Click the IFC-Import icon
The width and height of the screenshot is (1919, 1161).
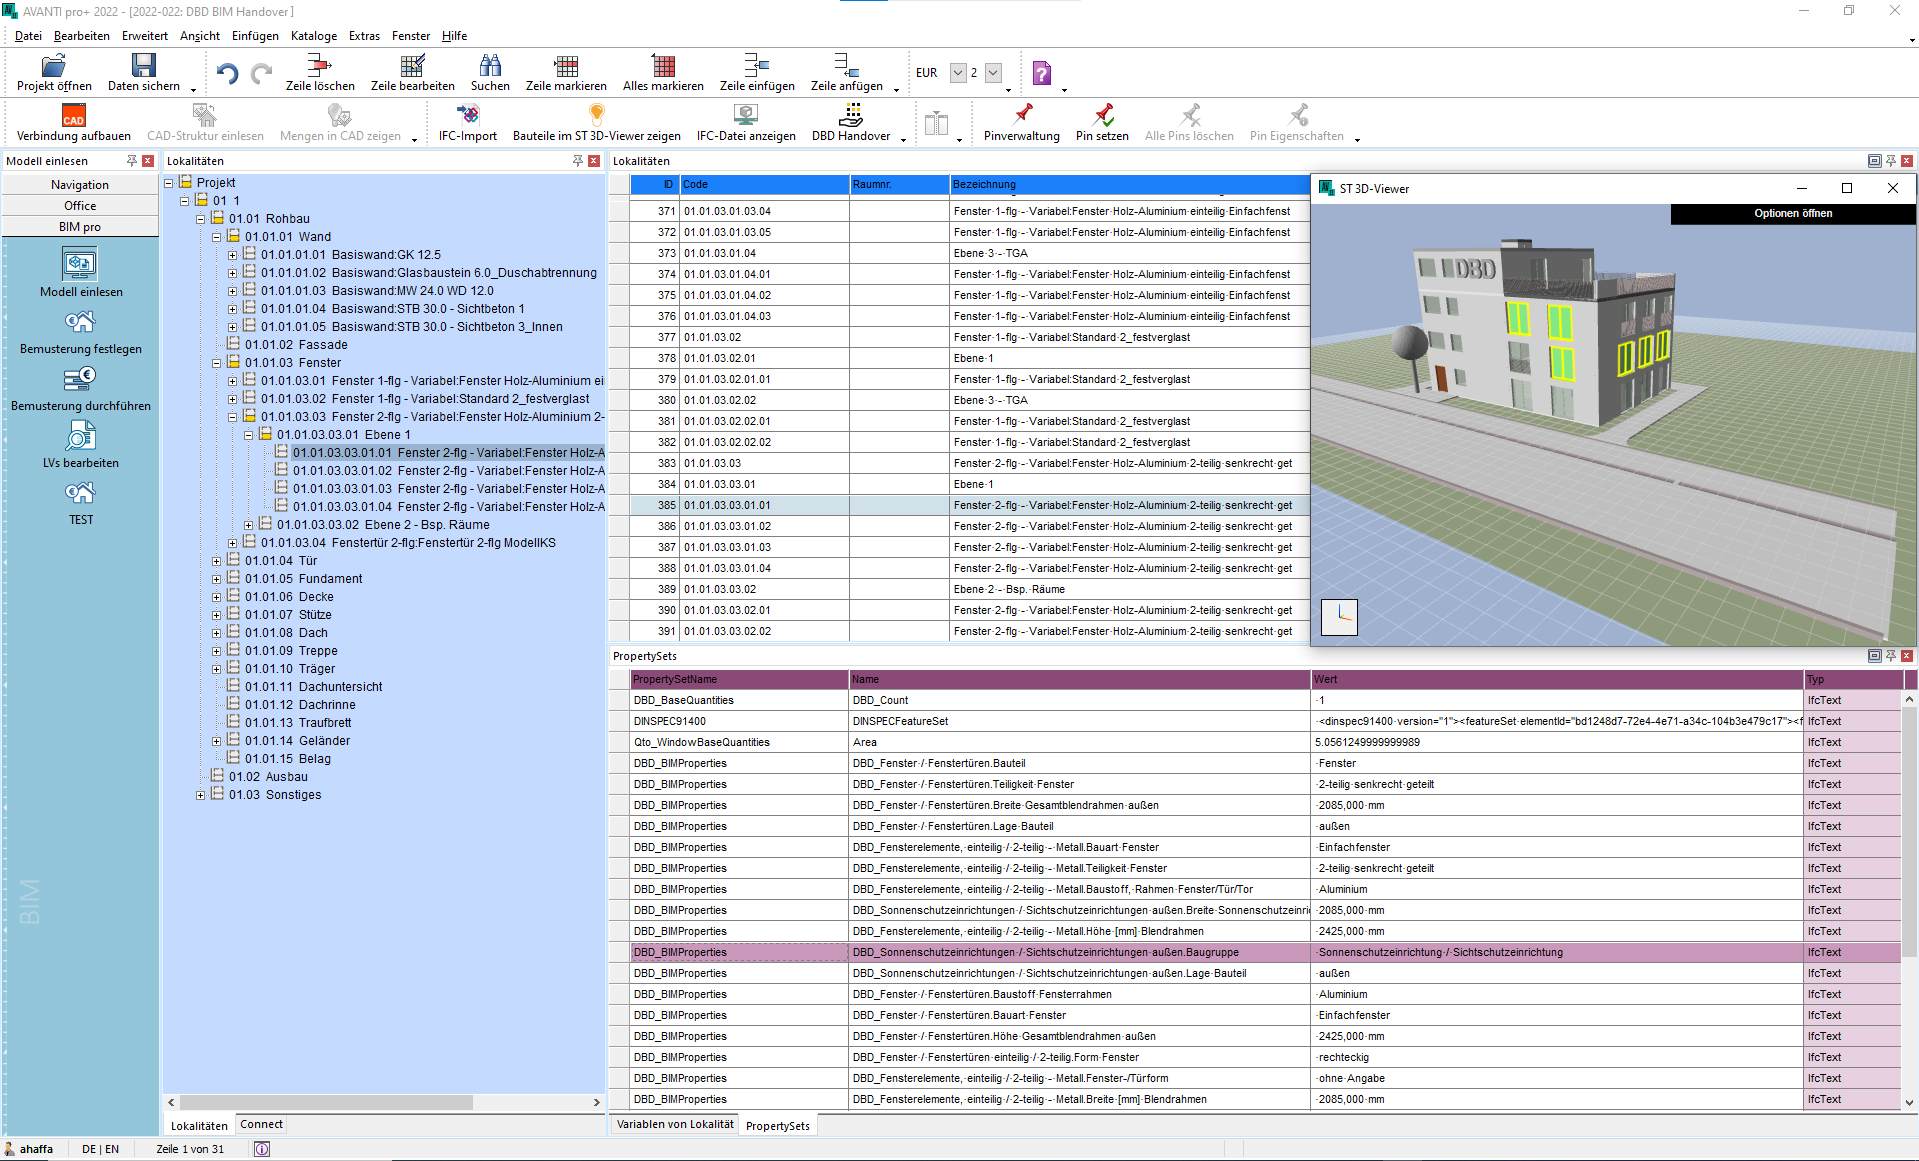pos(467,116)
